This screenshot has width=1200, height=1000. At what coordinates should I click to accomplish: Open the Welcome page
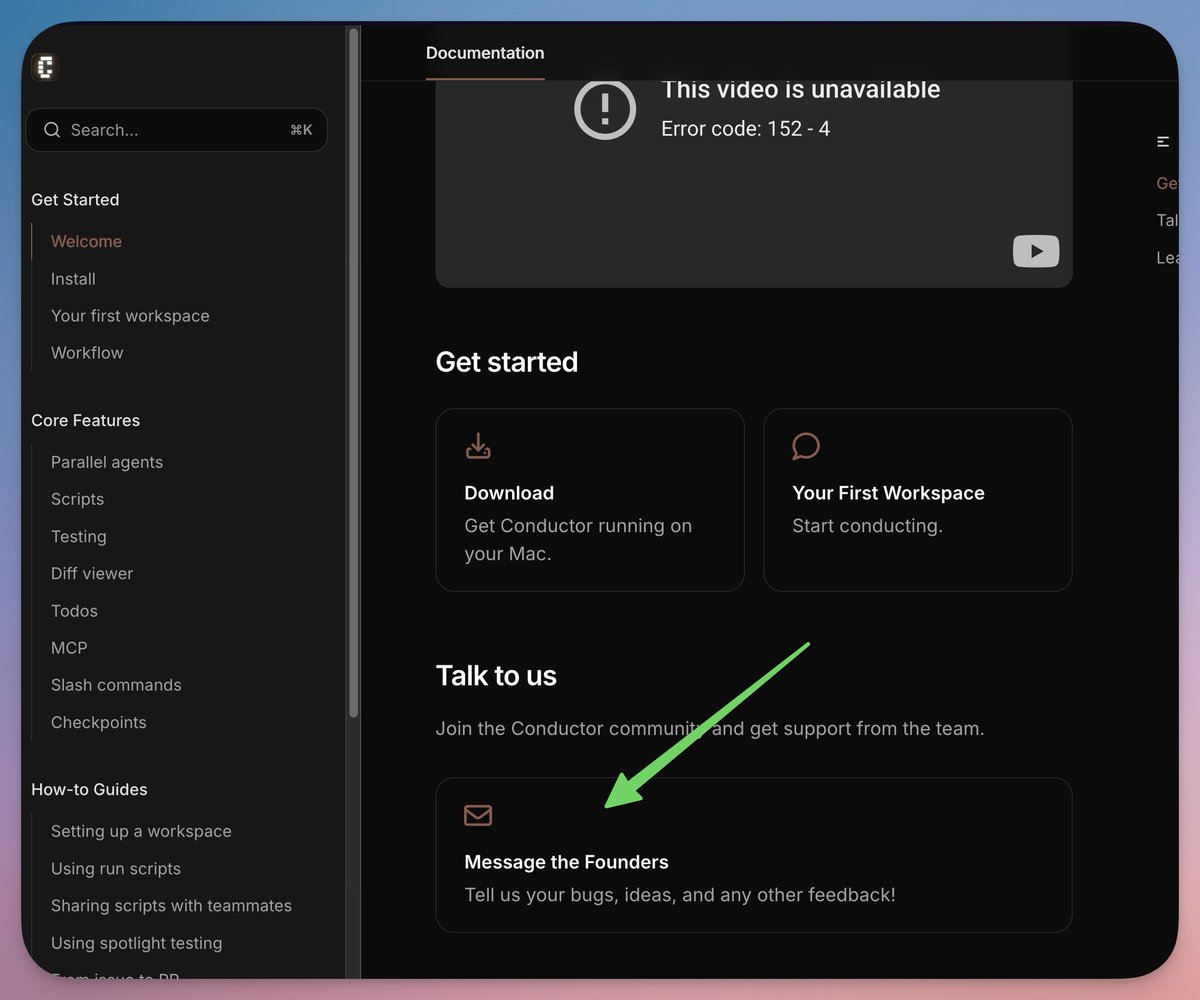[x=86, y=241]
